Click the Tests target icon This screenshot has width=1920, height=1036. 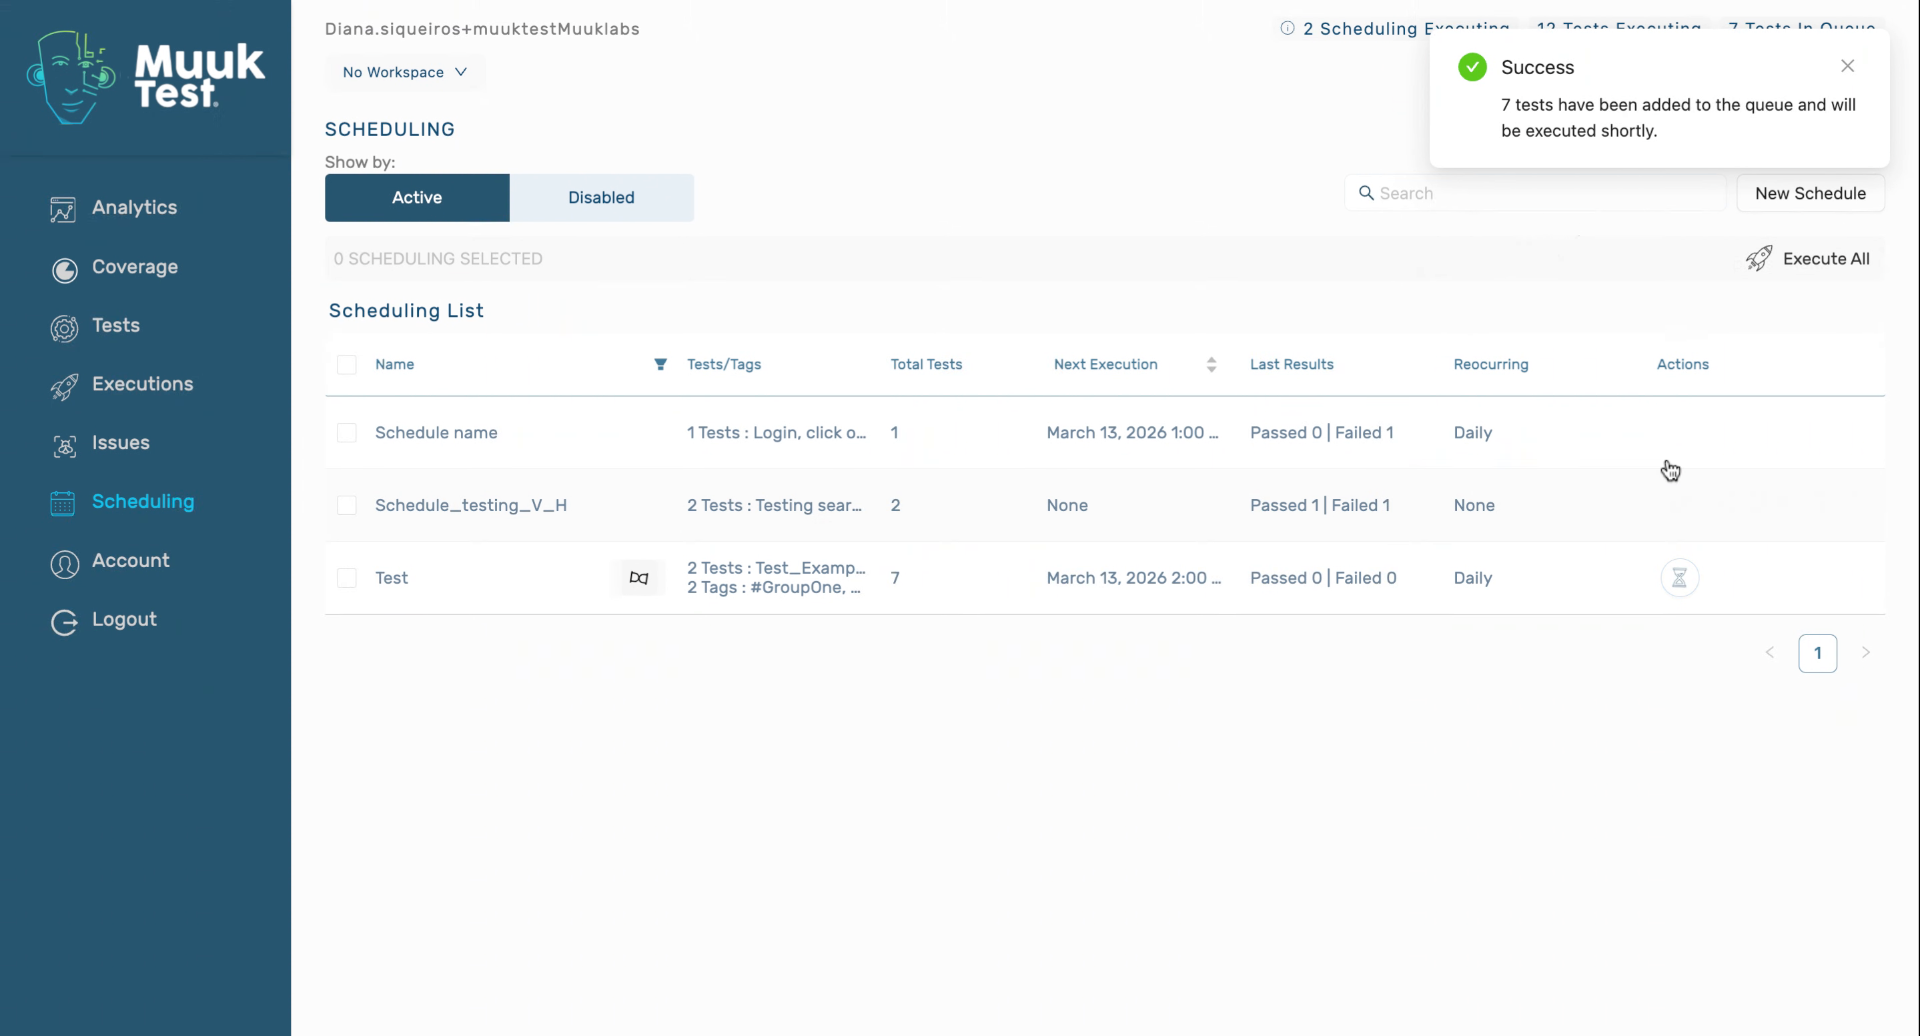(x=65, y=328)
